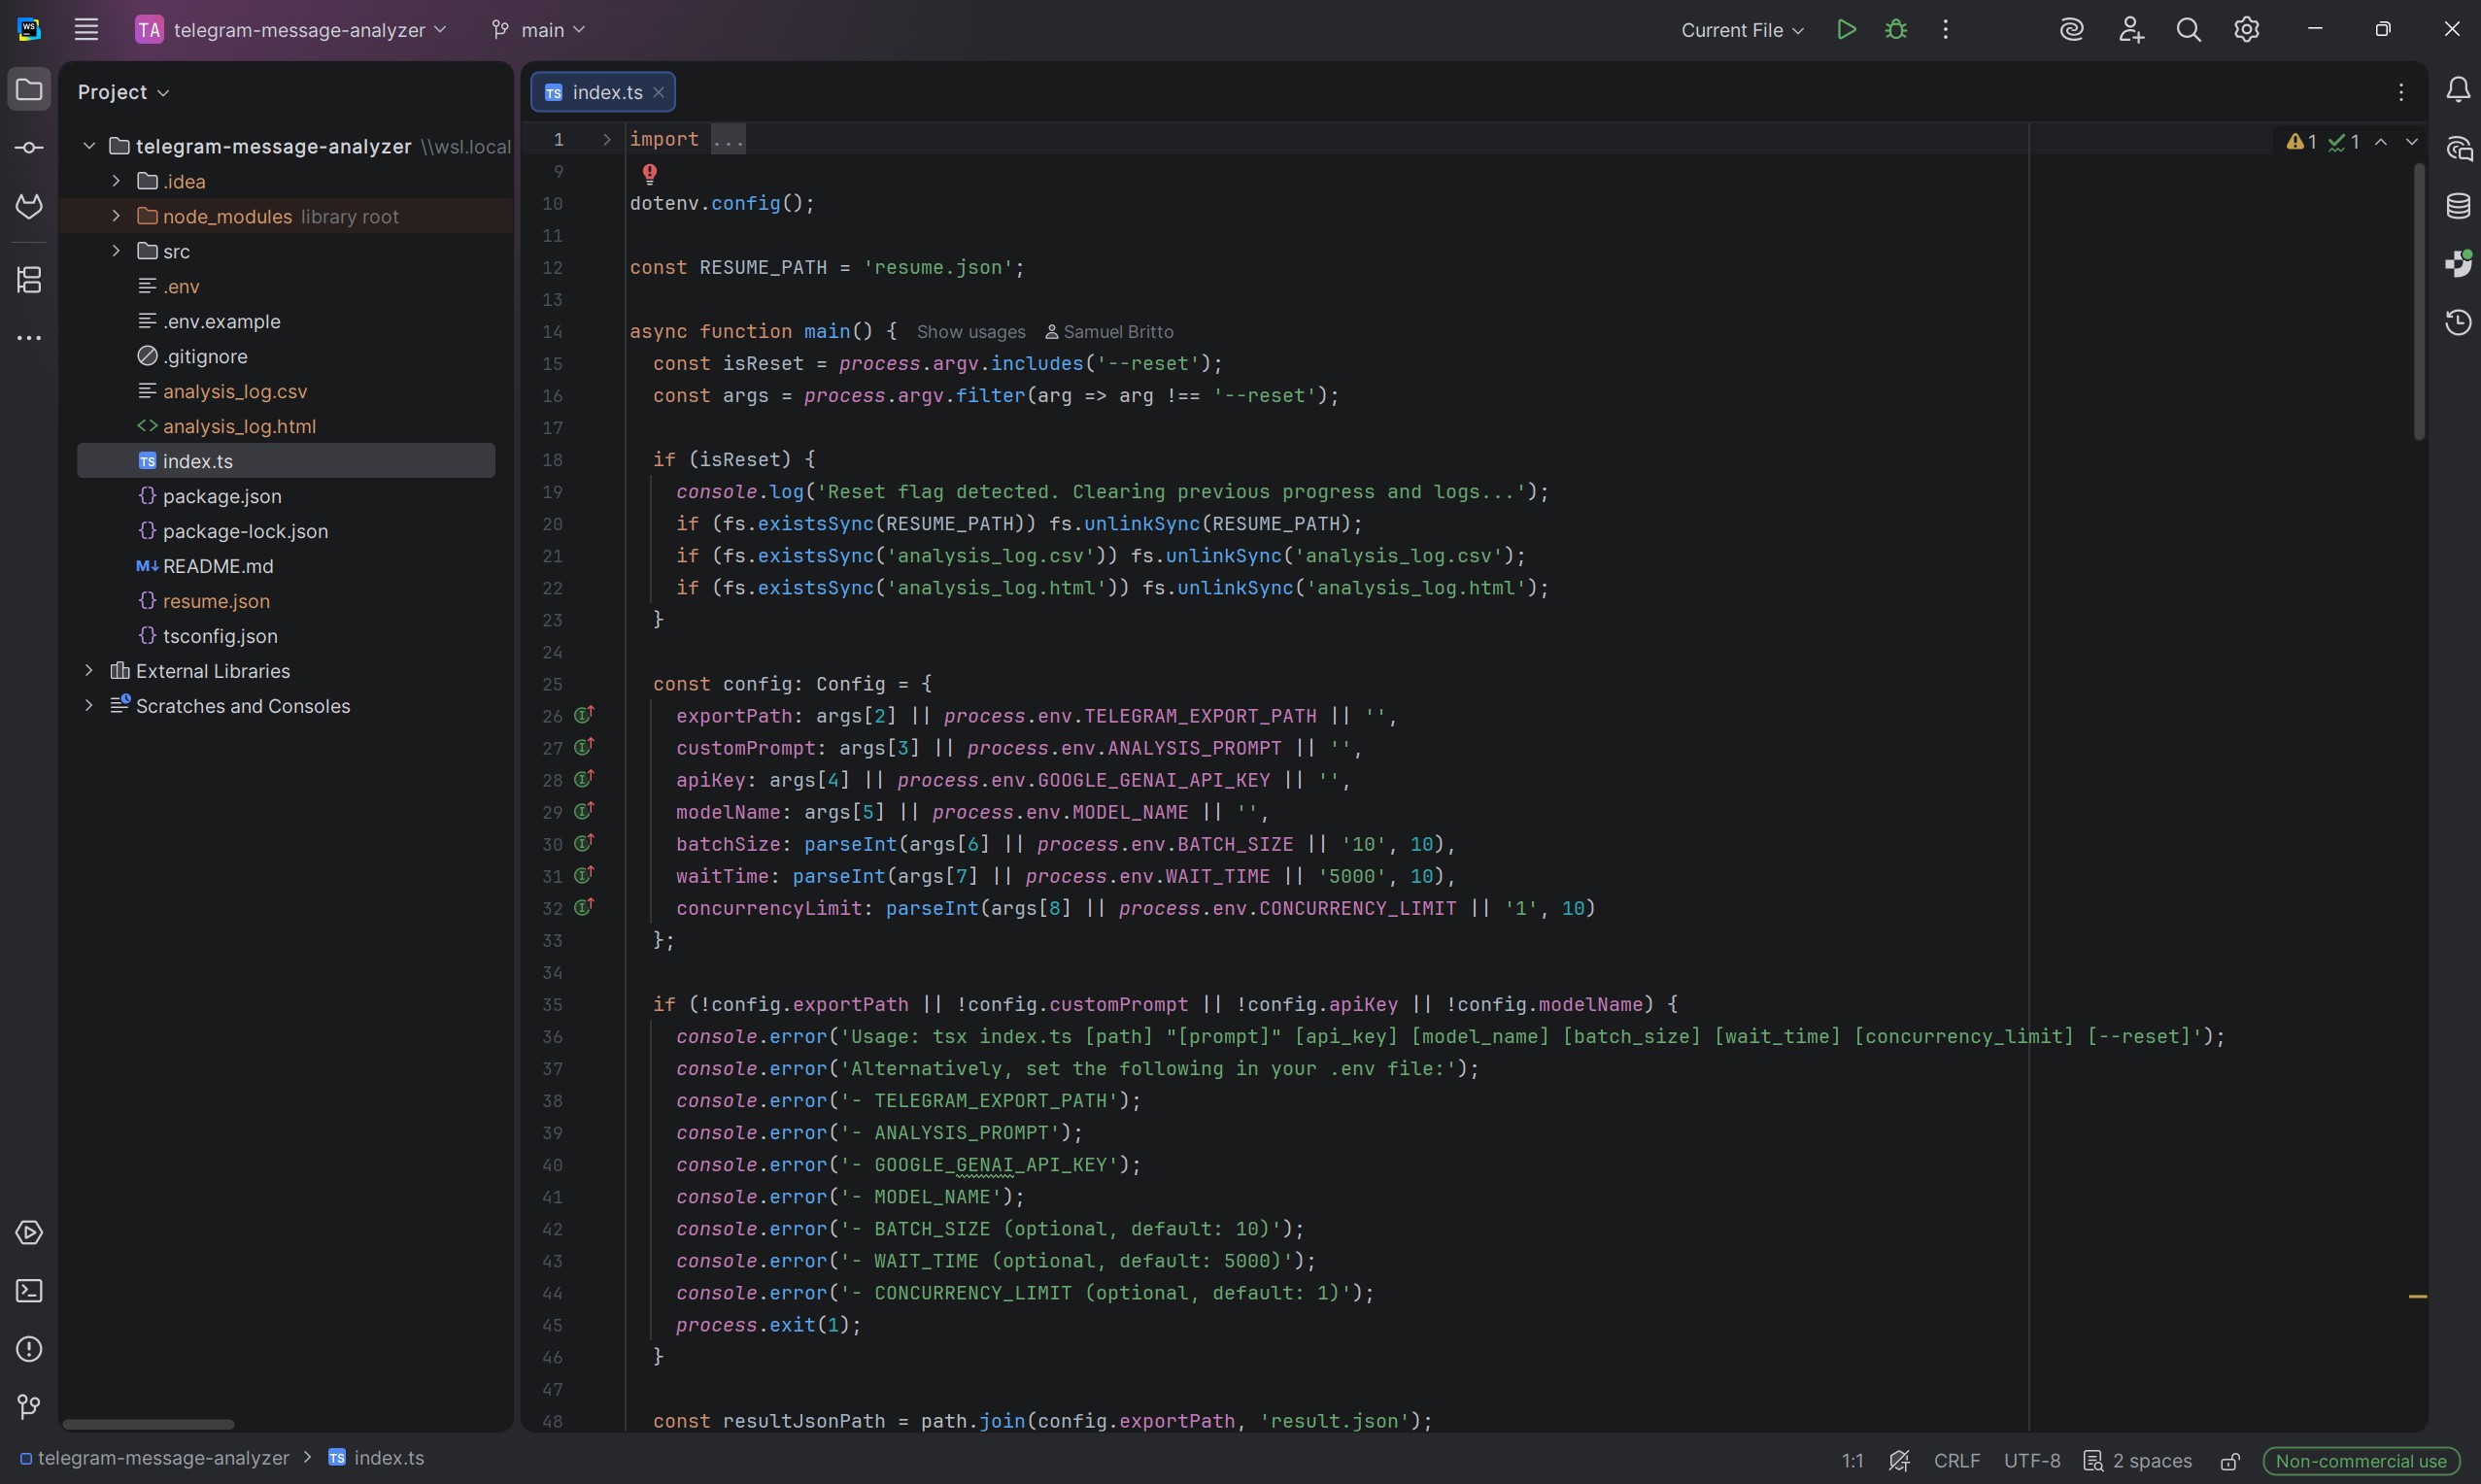Open the Problems tool window
Screen dimensions: 2481x1484
[x=29, y=1349]
